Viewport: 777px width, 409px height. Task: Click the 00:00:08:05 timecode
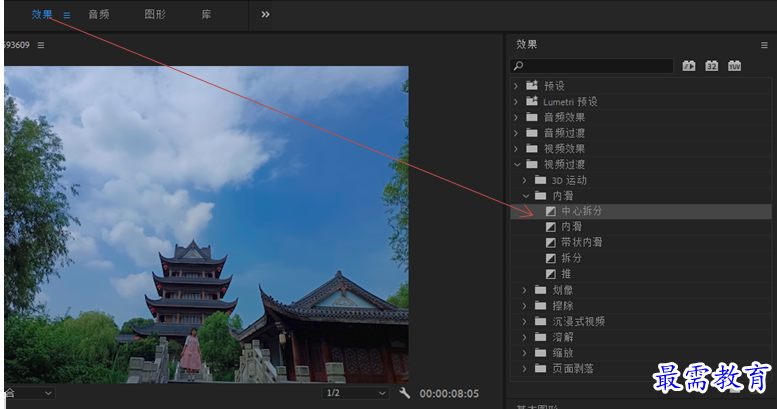click(x=449, y=394)
